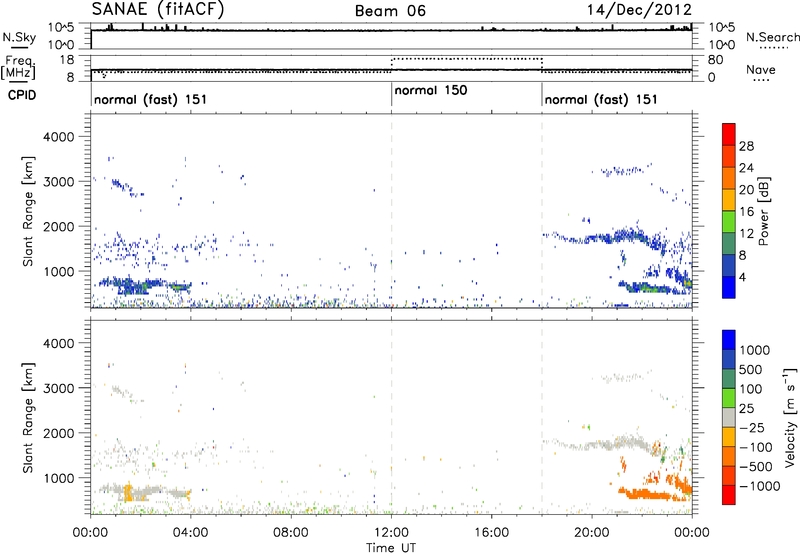Click the date '14/Dec/2012'
The image size is (800, 554).
[x=639, y=10]
